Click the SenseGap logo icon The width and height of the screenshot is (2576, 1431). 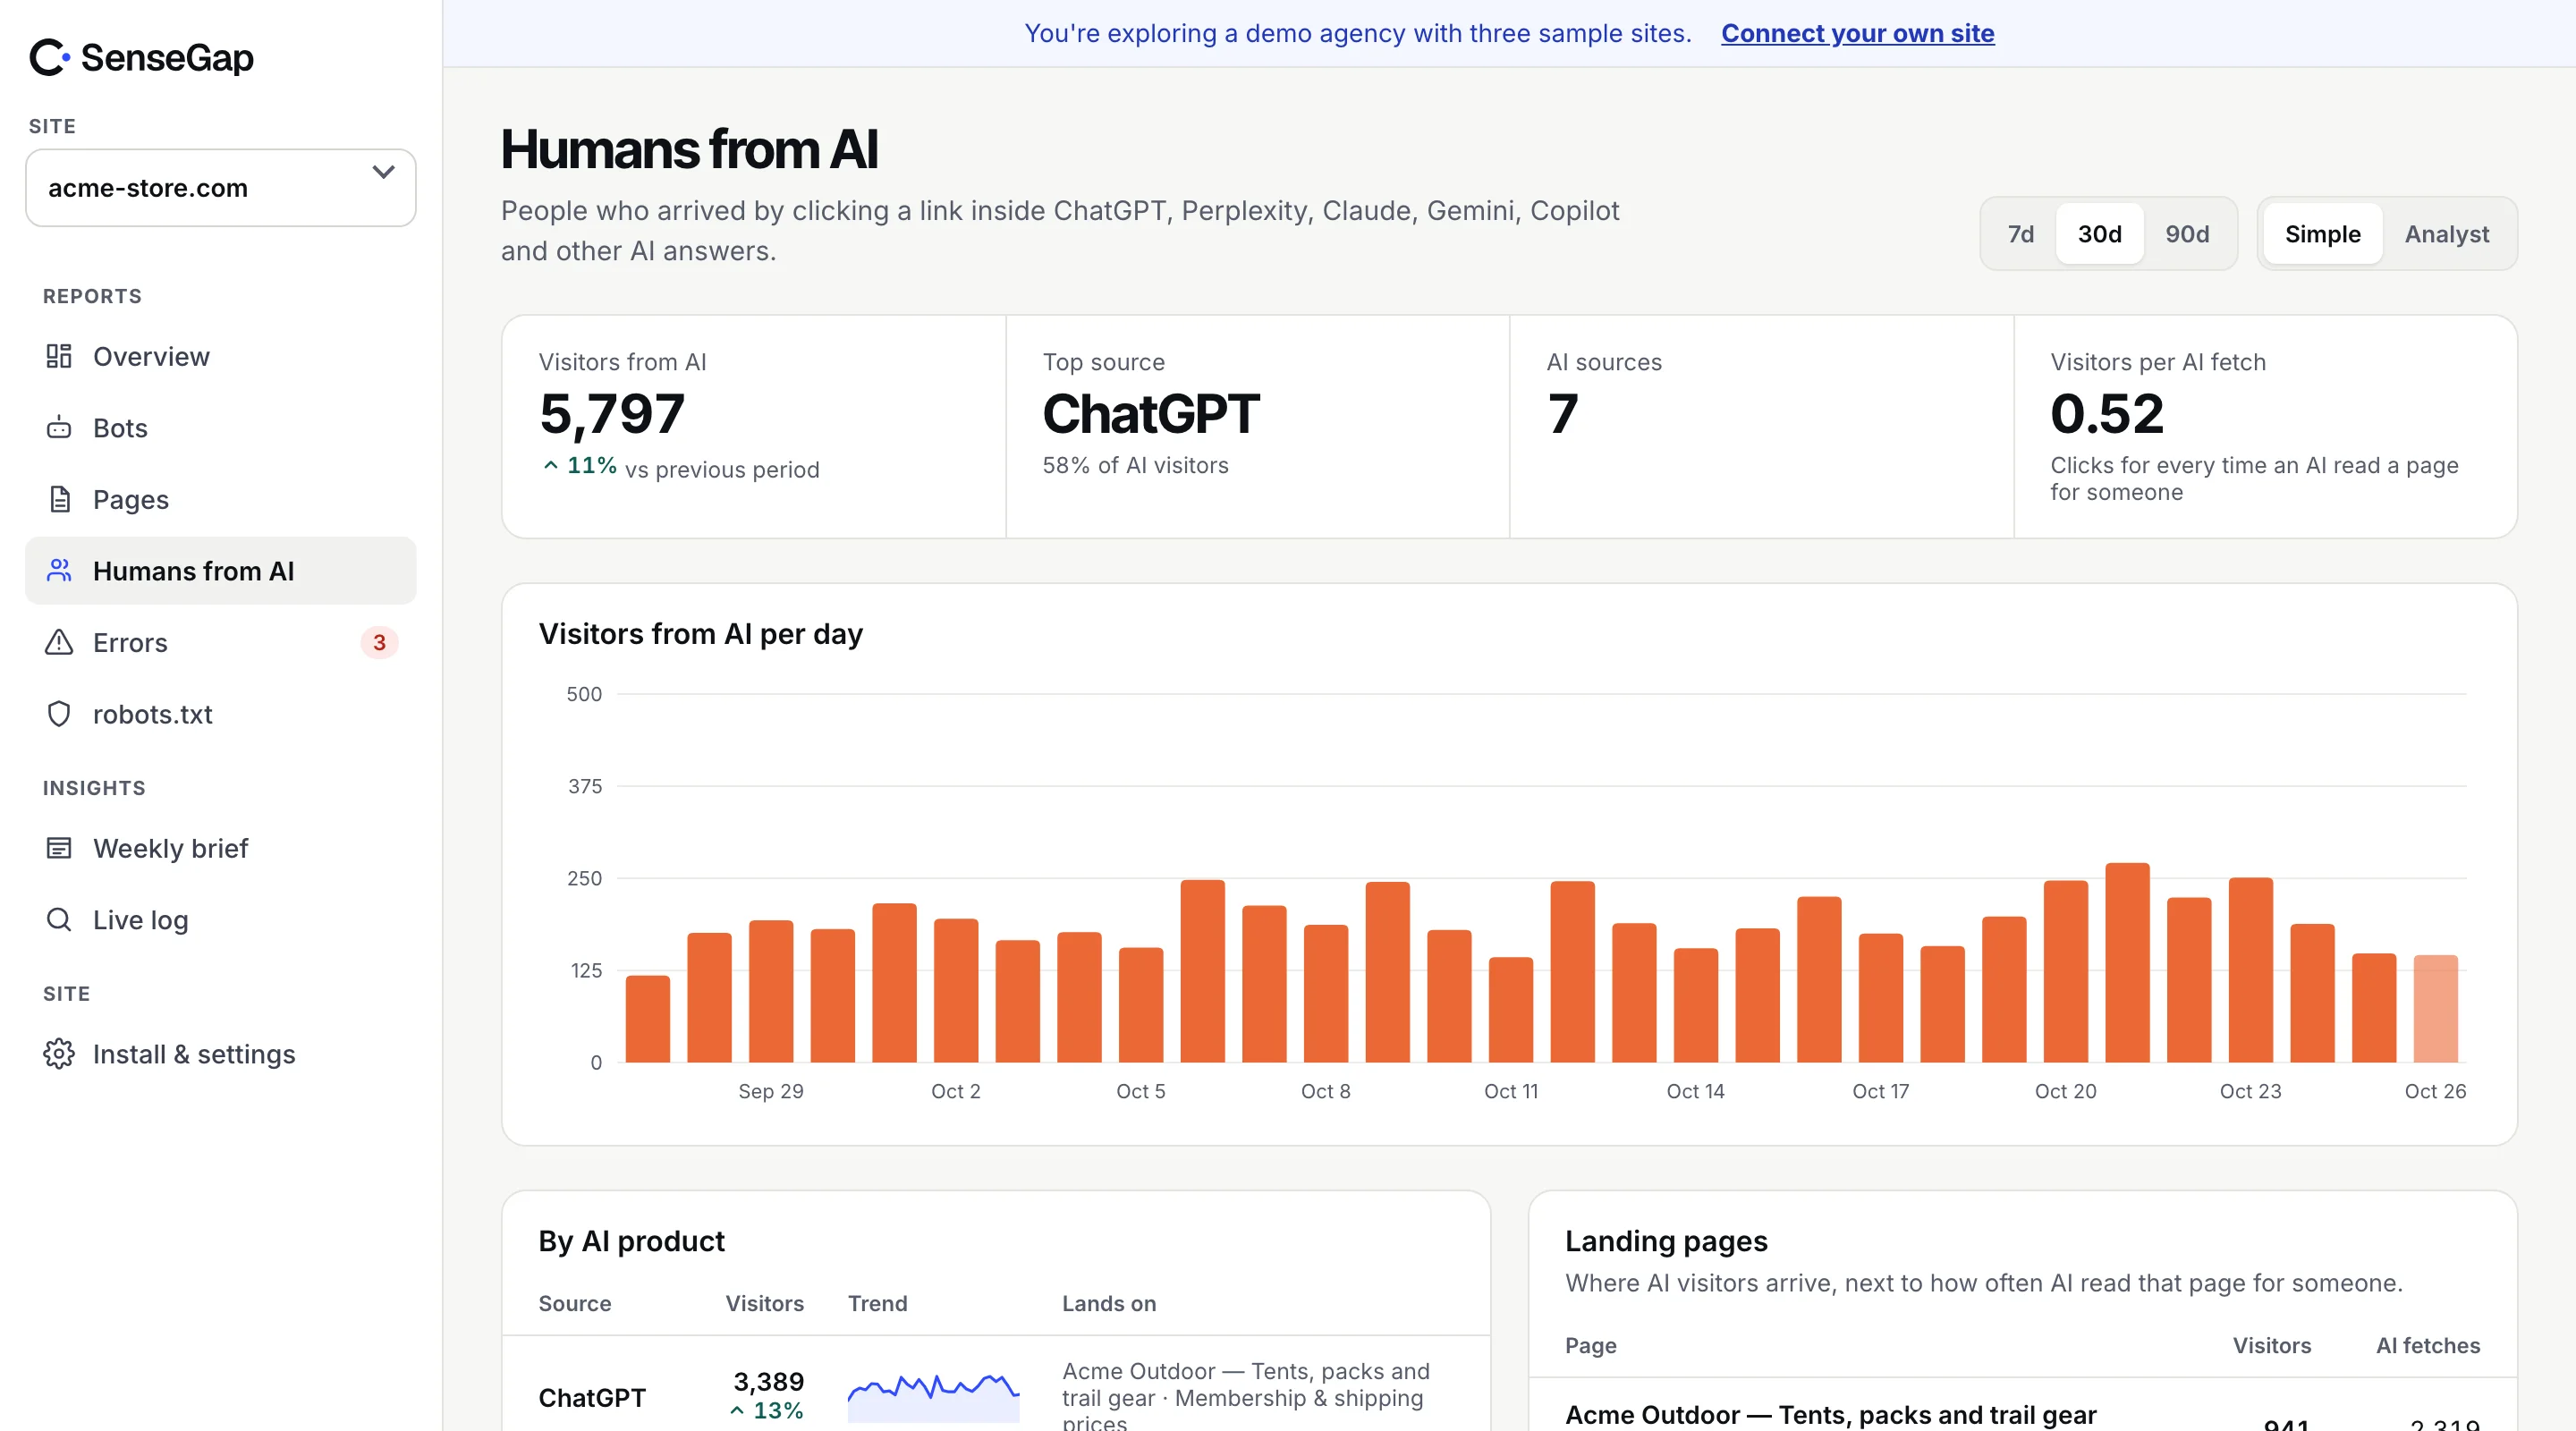click(x=49, y=58)
